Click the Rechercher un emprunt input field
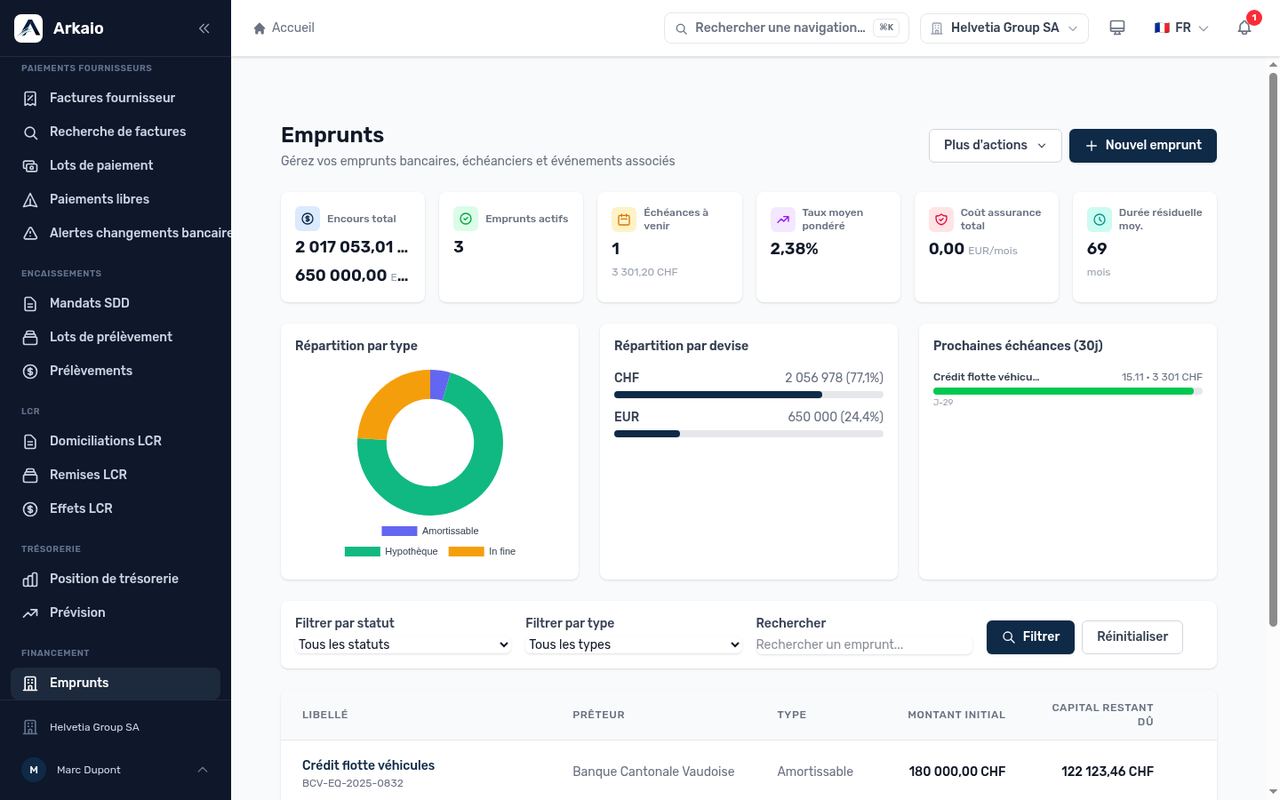This screenshot has height=800, width=1280. point(864,645)
